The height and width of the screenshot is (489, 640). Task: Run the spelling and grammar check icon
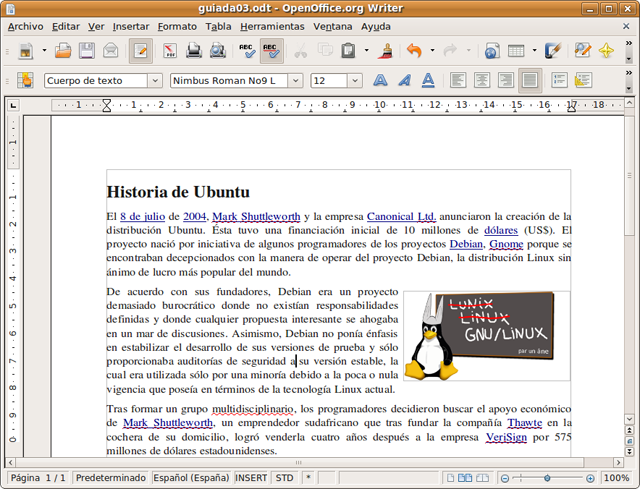pos(246,50)
